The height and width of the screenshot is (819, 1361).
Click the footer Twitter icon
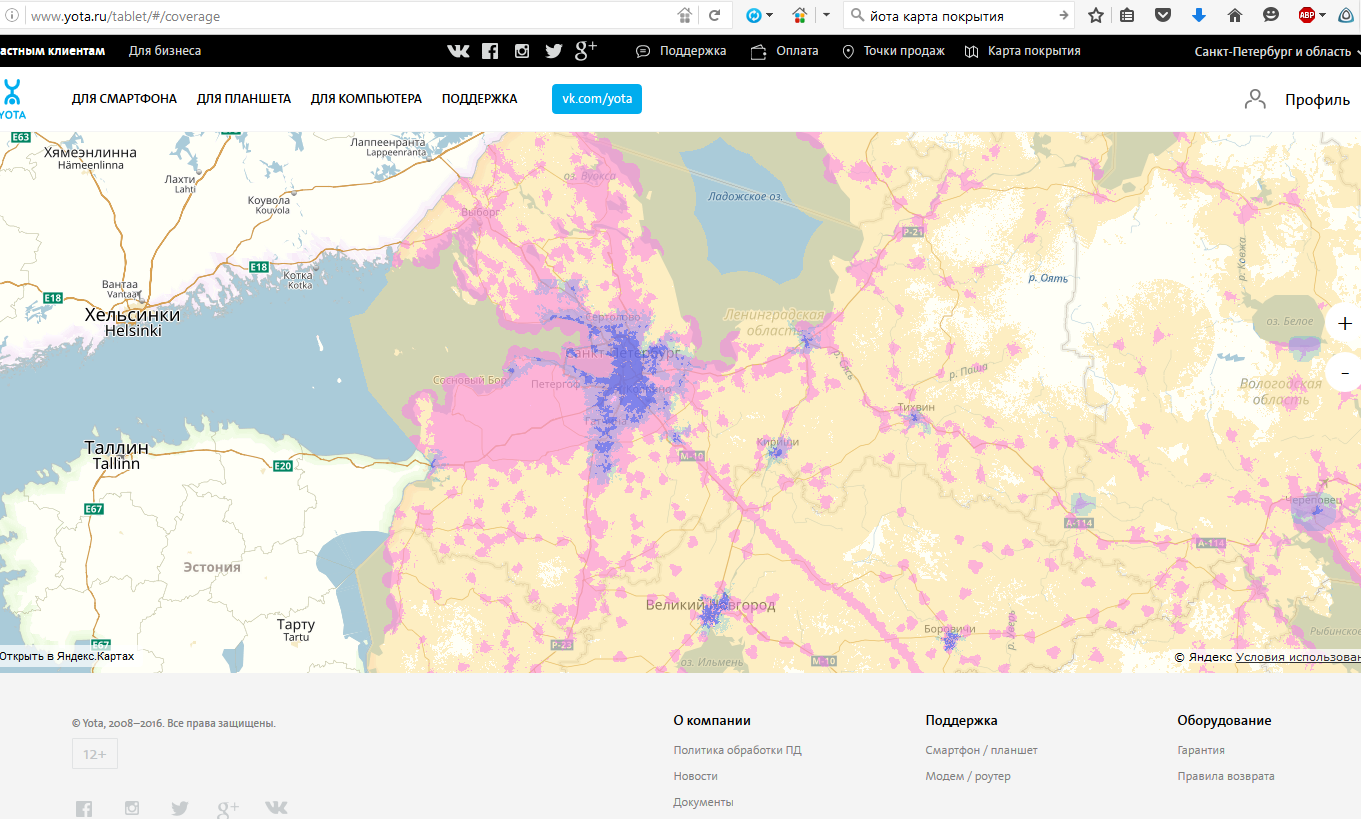coord(180,808)
